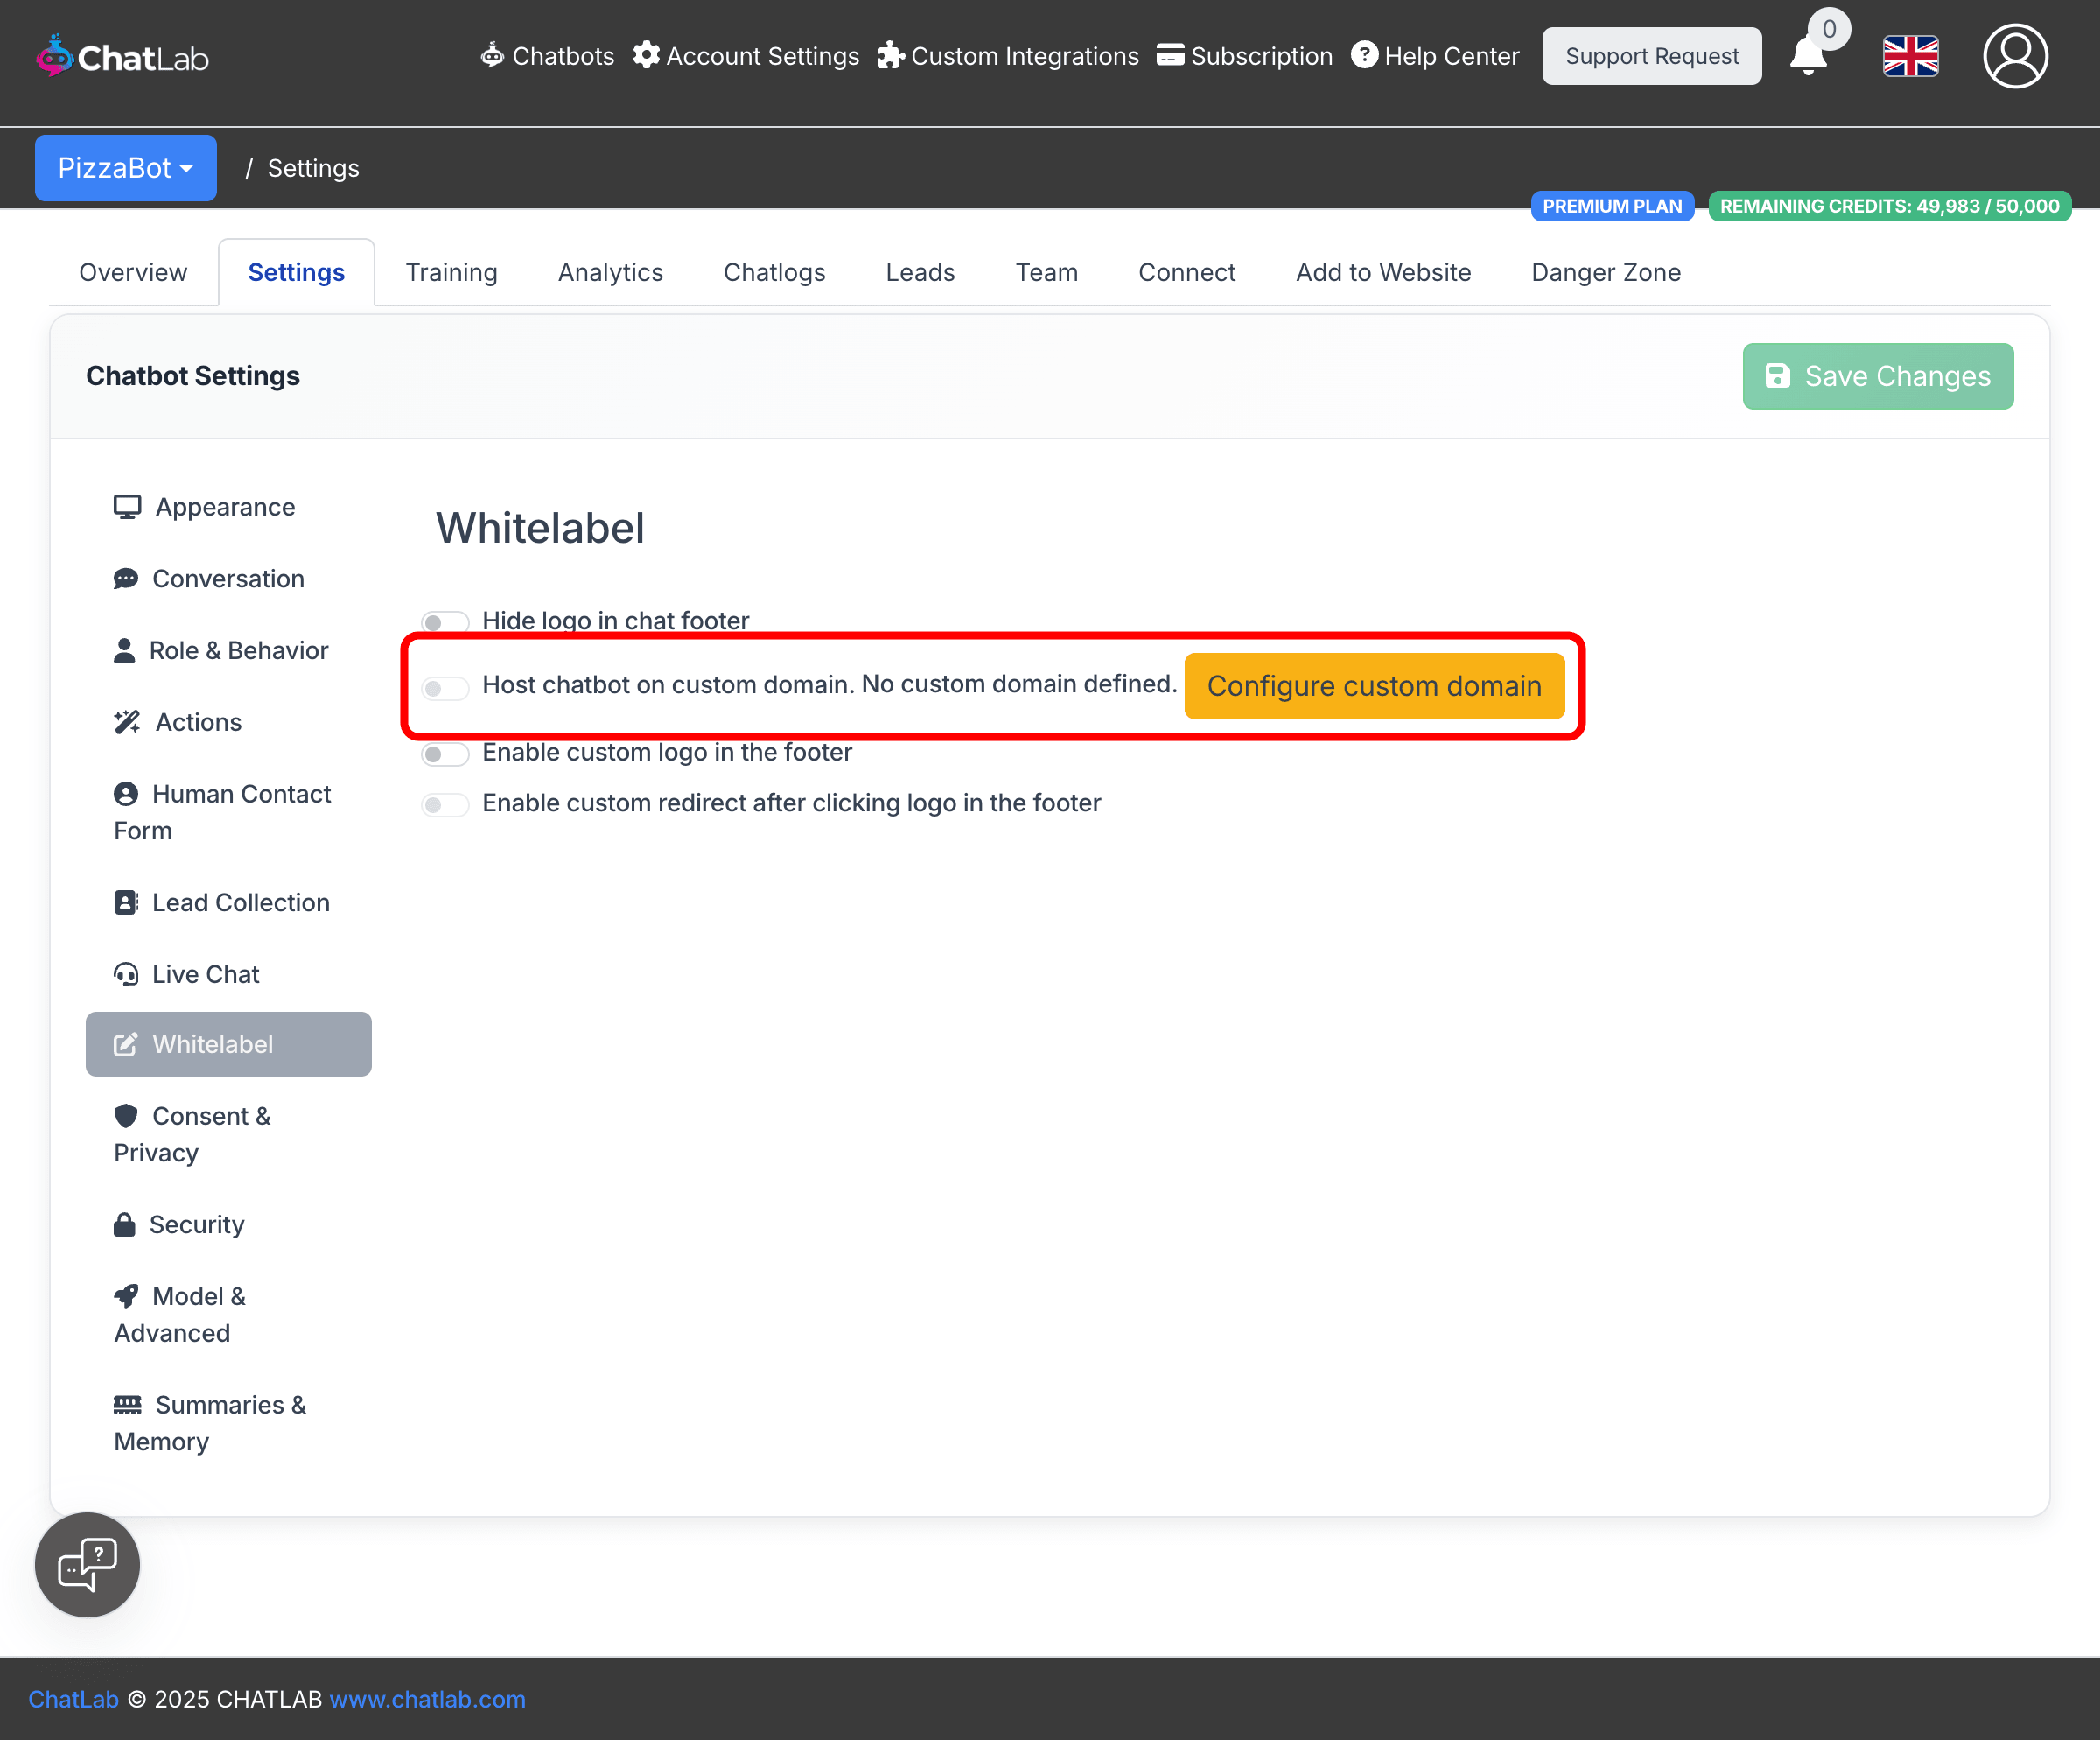Open the Danger Zone tab
Screen dimensions: 2100x1740
pos(1605,272)
